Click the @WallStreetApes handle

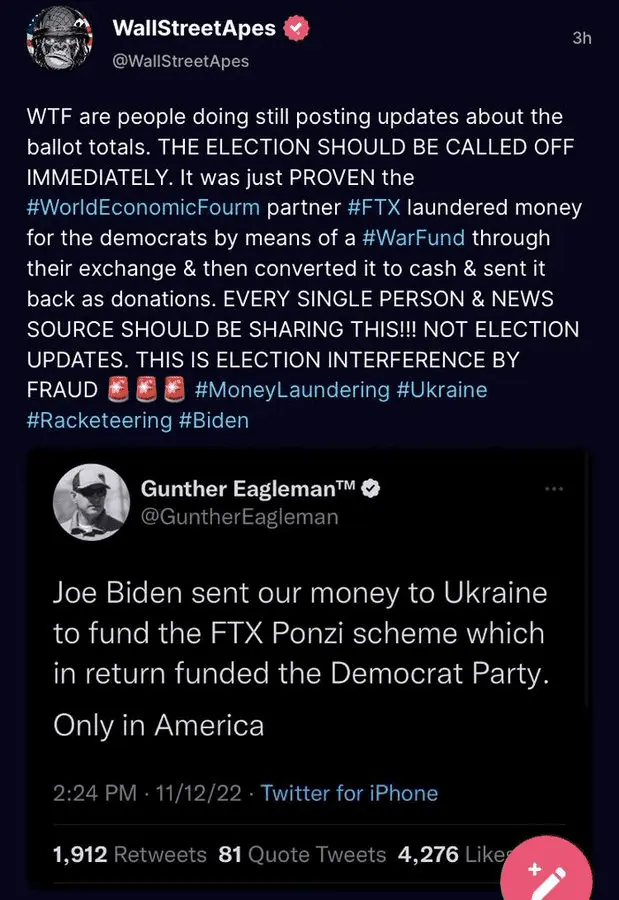(181, 61)
